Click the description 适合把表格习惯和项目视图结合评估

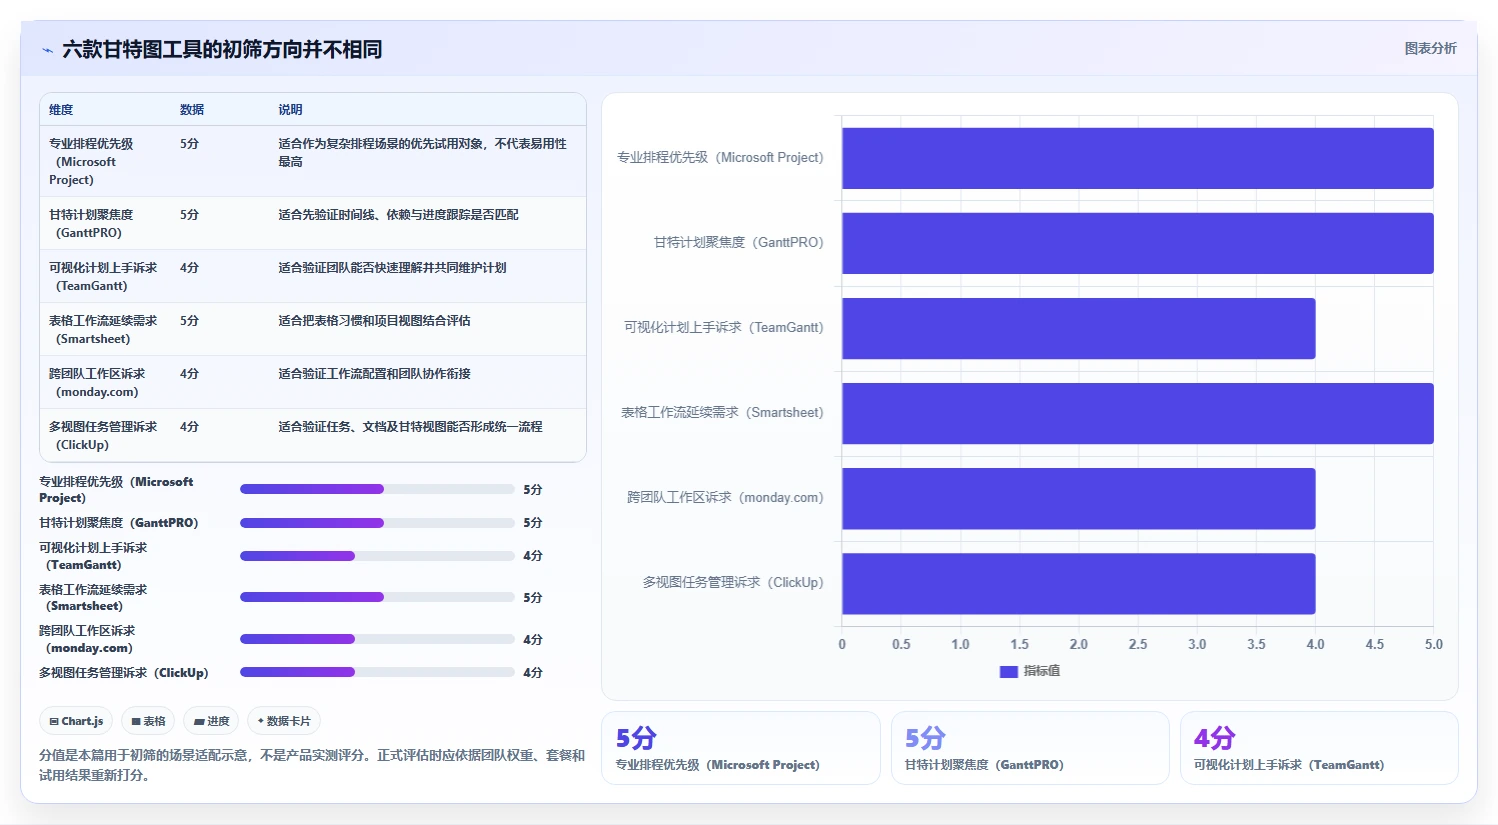(x=374, y=321)
